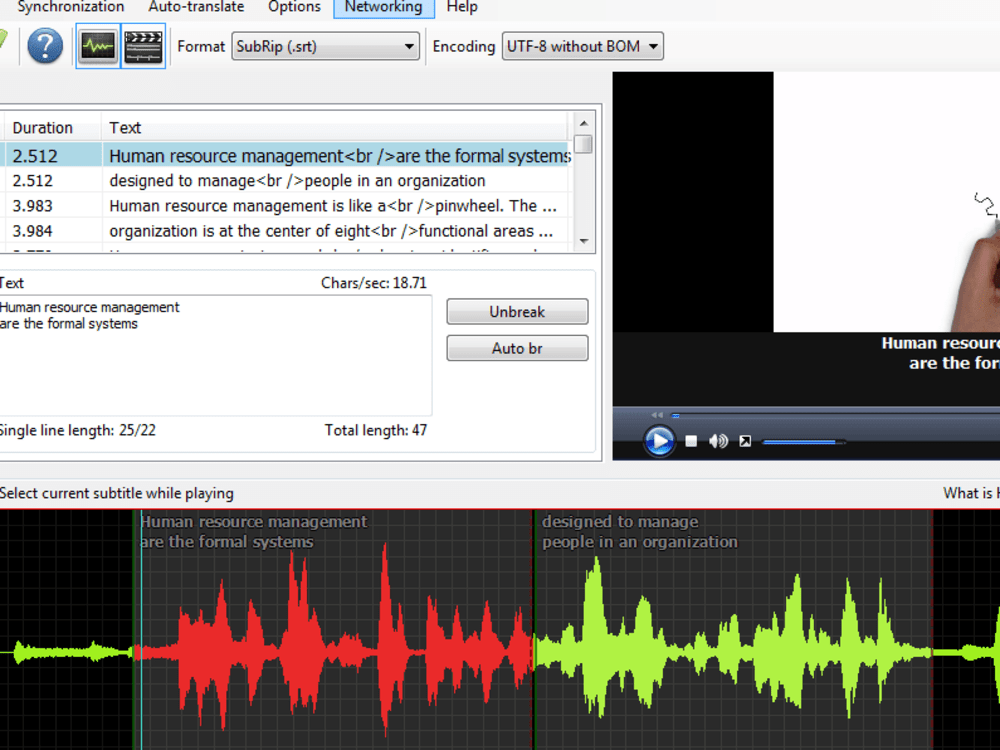Screen dimensions: 1000x750
Task: Click the 'Select current subtitle while playing' label
Action: [x=117, y=493]
